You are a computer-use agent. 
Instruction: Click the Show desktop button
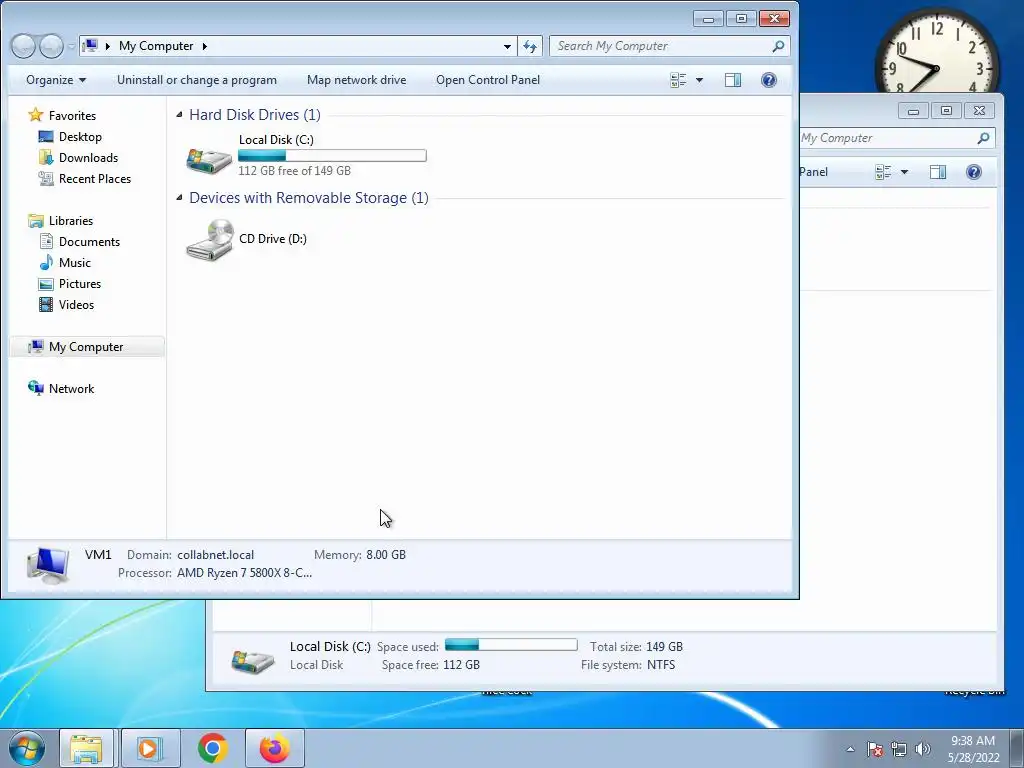click(x=1017, y=749)
